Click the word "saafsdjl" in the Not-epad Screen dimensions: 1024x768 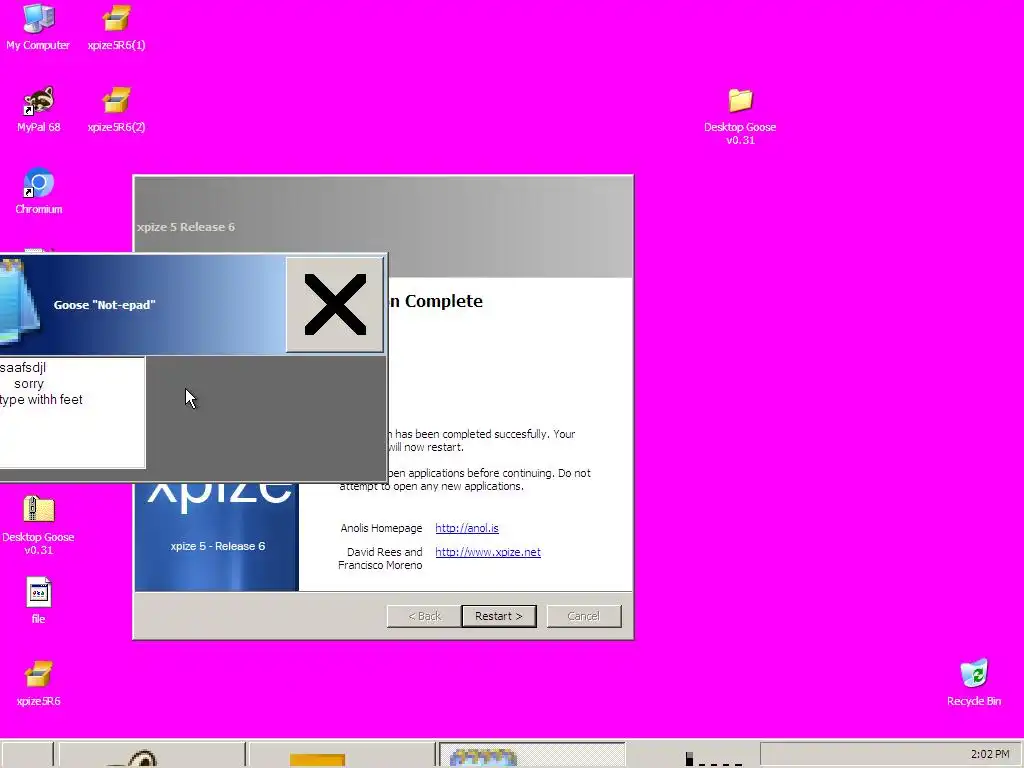23,368
